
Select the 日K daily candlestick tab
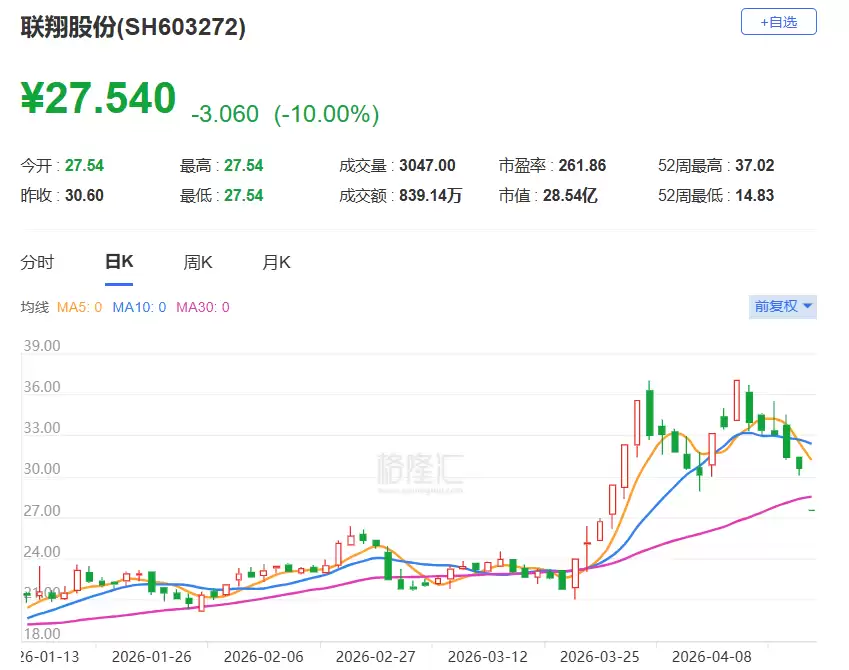click(118, 261)
